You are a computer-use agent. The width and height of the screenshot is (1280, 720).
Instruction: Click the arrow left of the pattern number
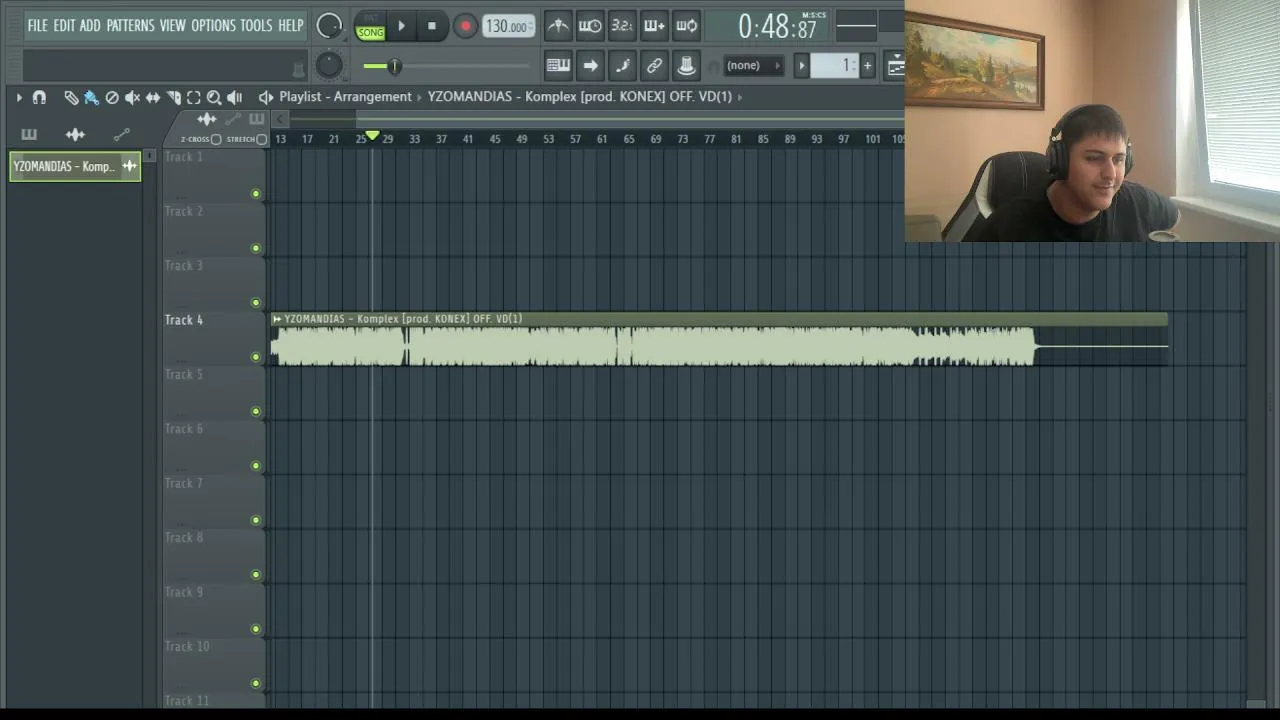pos(801,66)
